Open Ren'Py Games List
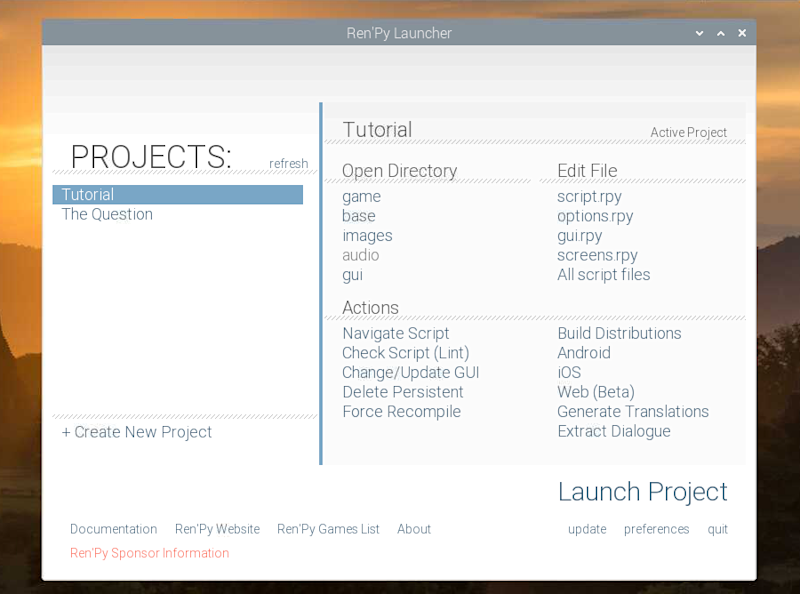 pos(328,529)
